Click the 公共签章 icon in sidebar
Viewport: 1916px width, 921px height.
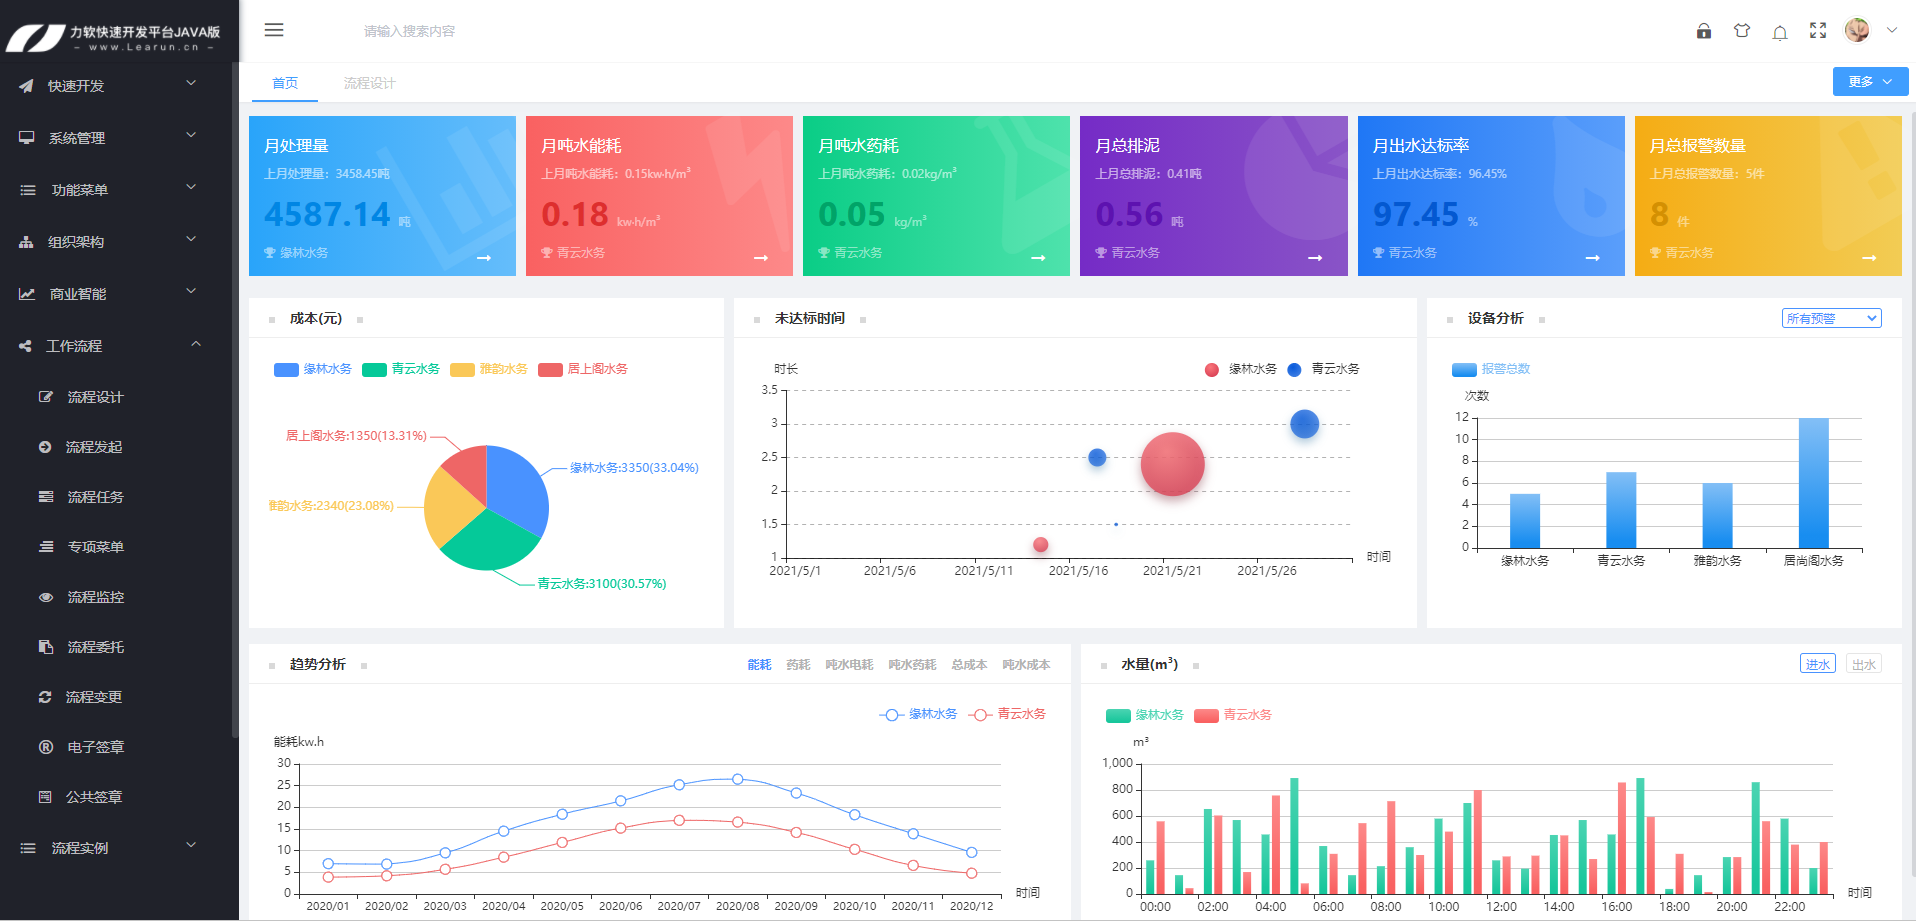click(x=45, y=797)
